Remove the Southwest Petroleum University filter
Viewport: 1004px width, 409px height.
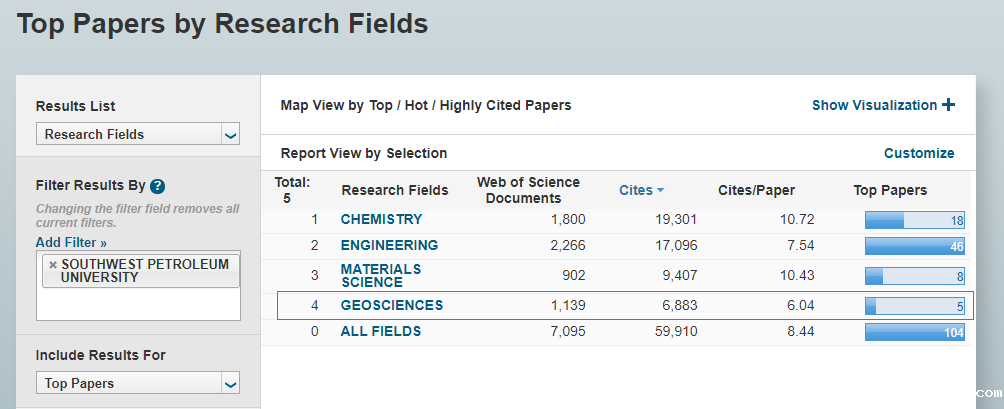pyautogui.click(x=53, y=265)
